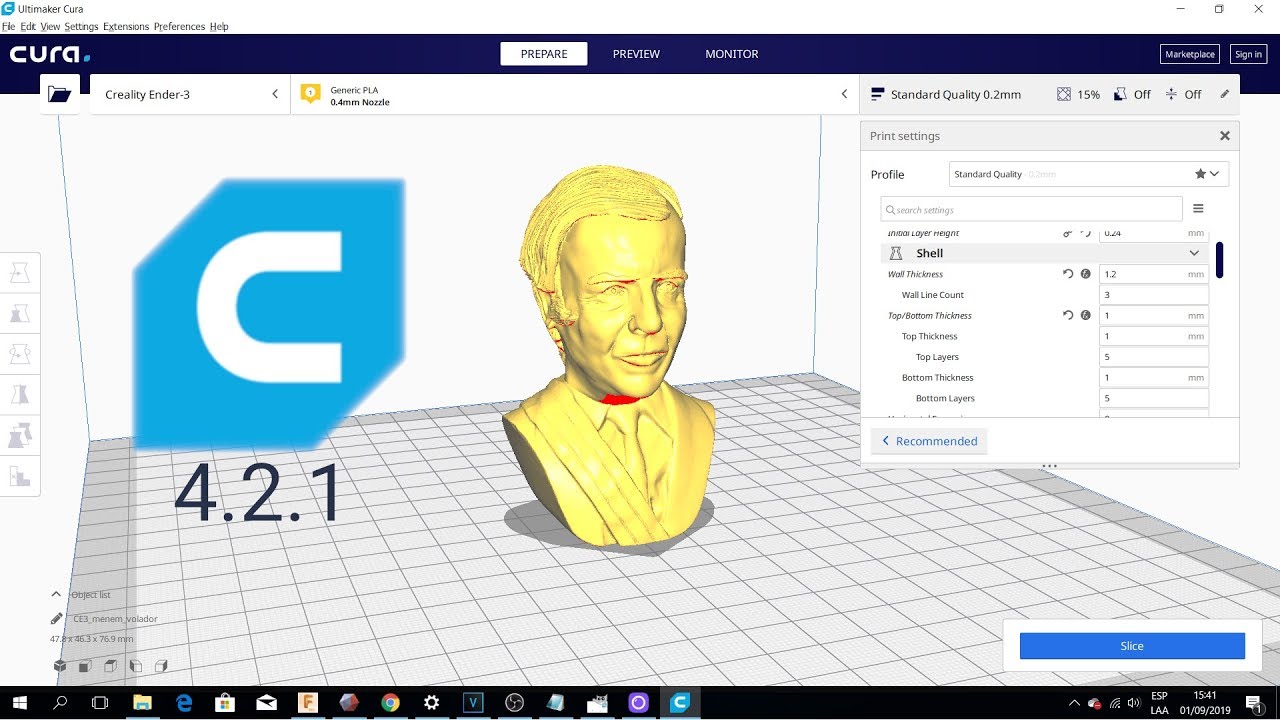Open the Edit menu

coord(28,26)
